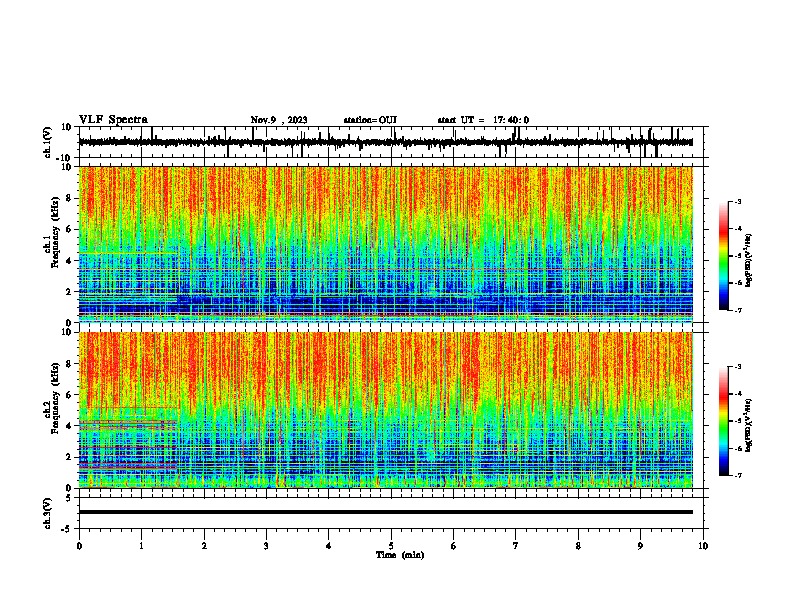Click the "ch.3(V)" axis label
792x612 pixels.
coord(48,514)
